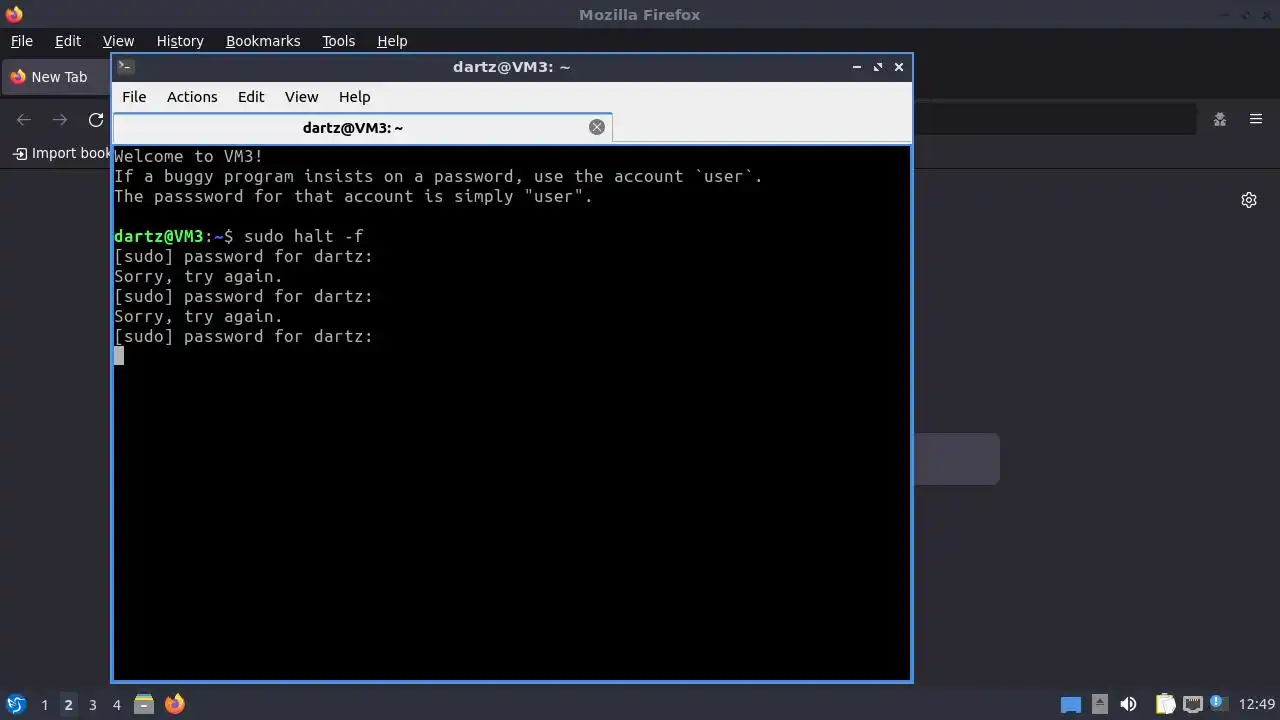Click the terminal icon in title bar
The height and width of the screenshot is (720, 1280).
tap(125, 67)
